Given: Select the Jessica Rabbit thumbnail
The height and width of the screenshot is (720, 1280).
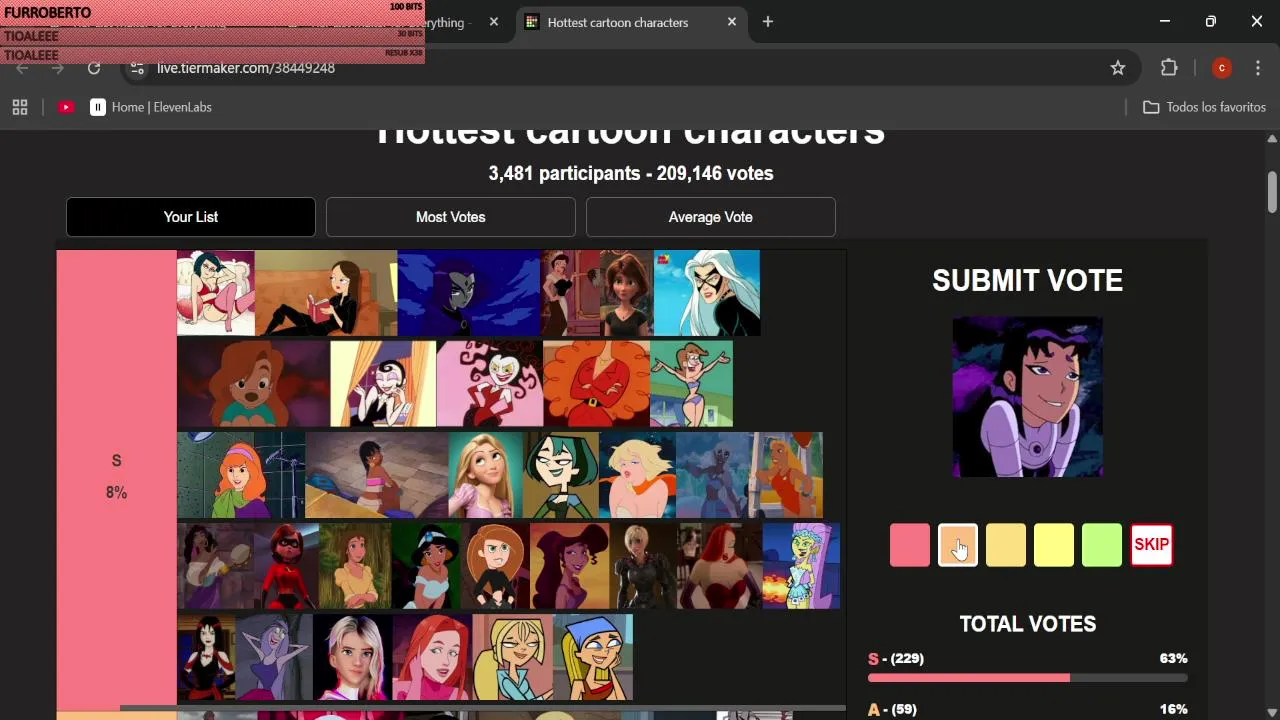Looking at the screenshot, I should [720, 566].
